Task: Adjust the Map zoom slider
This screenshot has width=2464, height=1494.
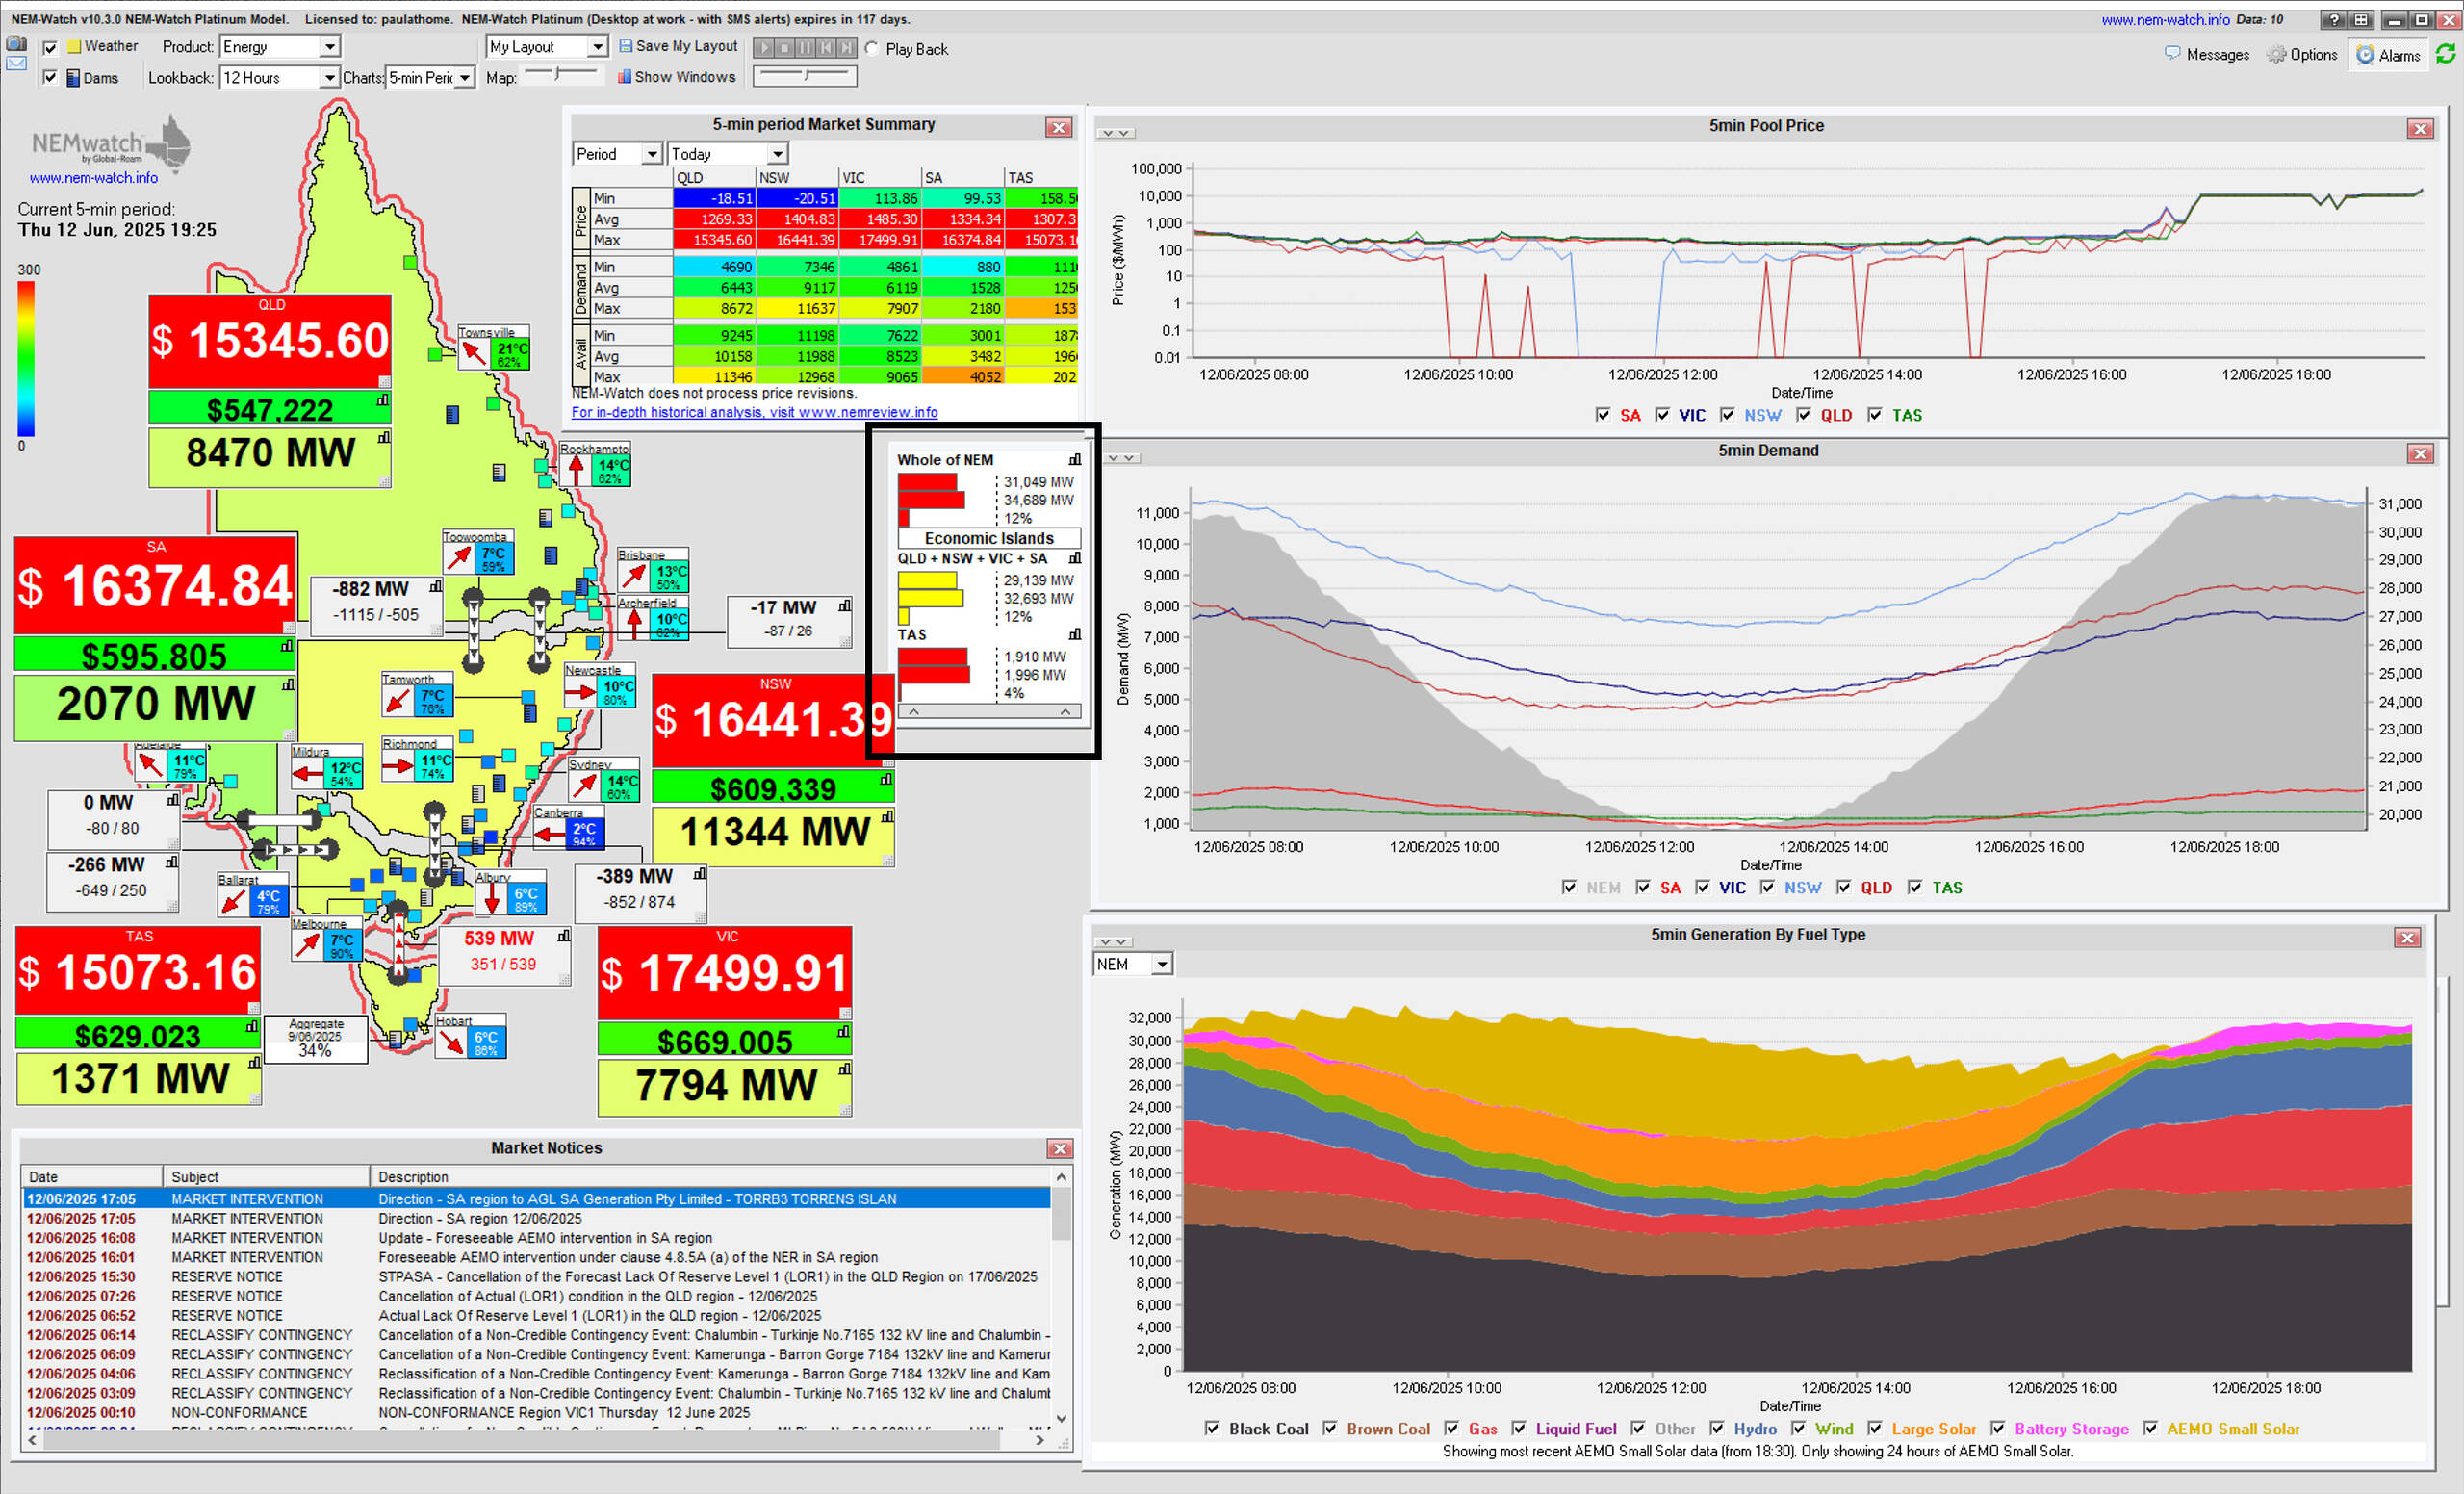Action: [561, 74]
